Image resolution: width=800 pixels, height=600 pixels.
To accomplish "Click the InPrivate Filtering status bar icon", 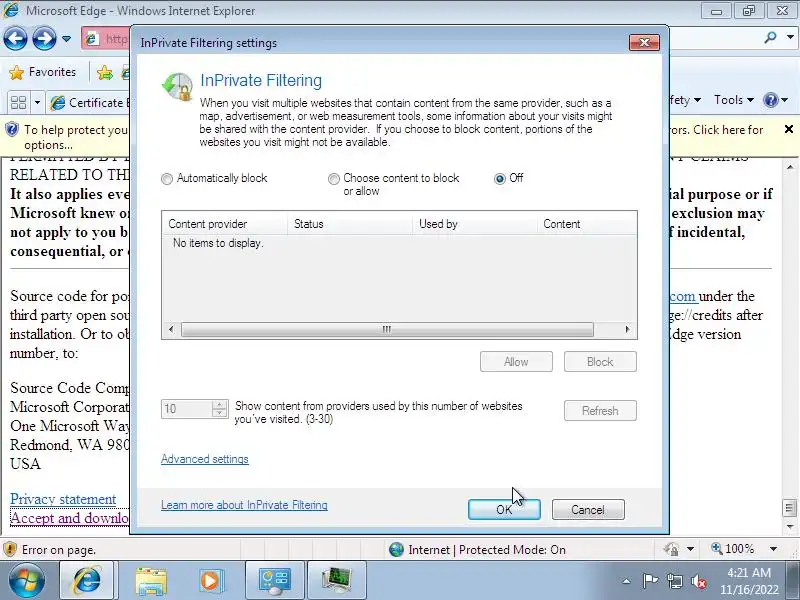I will pos(671,549).
